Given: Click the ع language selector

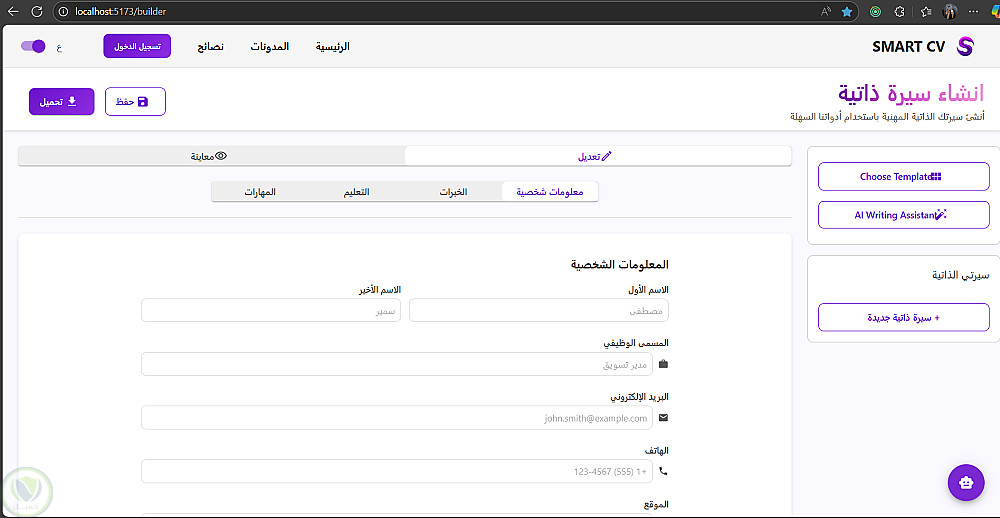Looking at the screenshot, I should point(59,47).
